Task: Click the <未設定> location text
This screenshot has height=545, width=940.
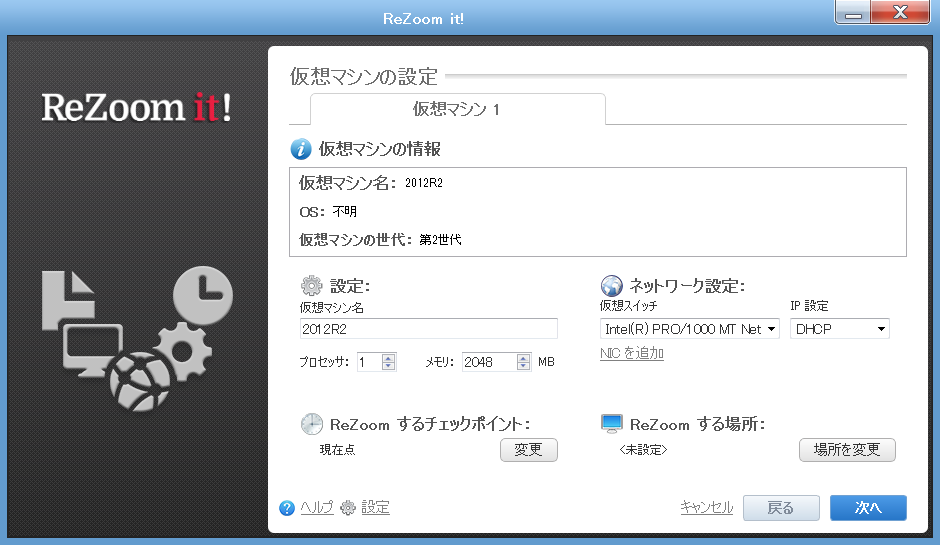Action: 643,450
